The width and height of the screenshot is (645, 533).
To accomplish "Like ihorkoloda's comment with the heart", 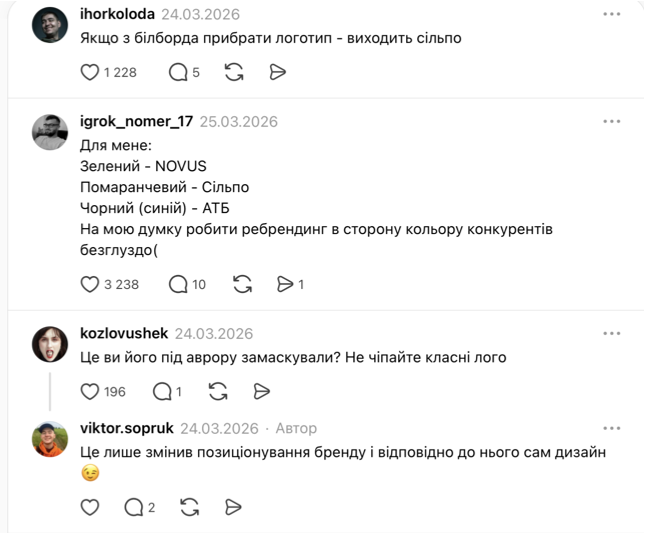I will [89, 71].
